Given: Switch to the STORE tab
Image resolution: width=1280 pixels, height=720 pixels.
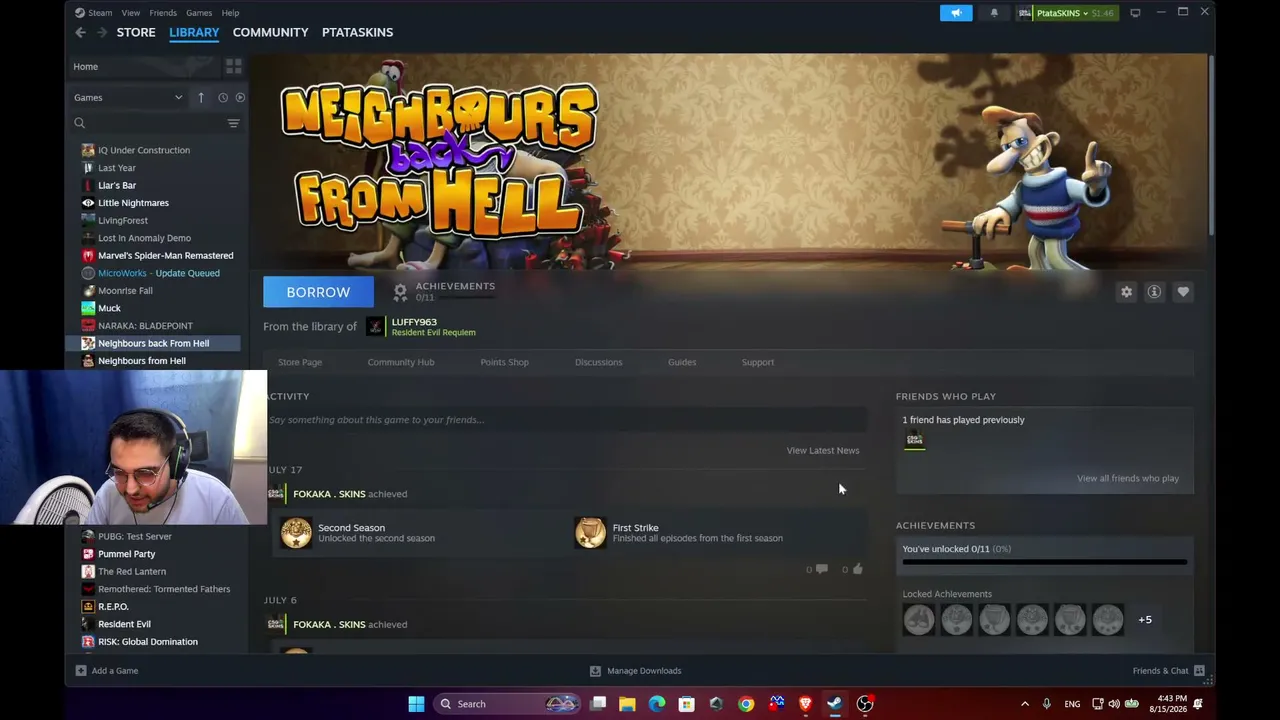Looking at the screenshot, I should (136, 32).
